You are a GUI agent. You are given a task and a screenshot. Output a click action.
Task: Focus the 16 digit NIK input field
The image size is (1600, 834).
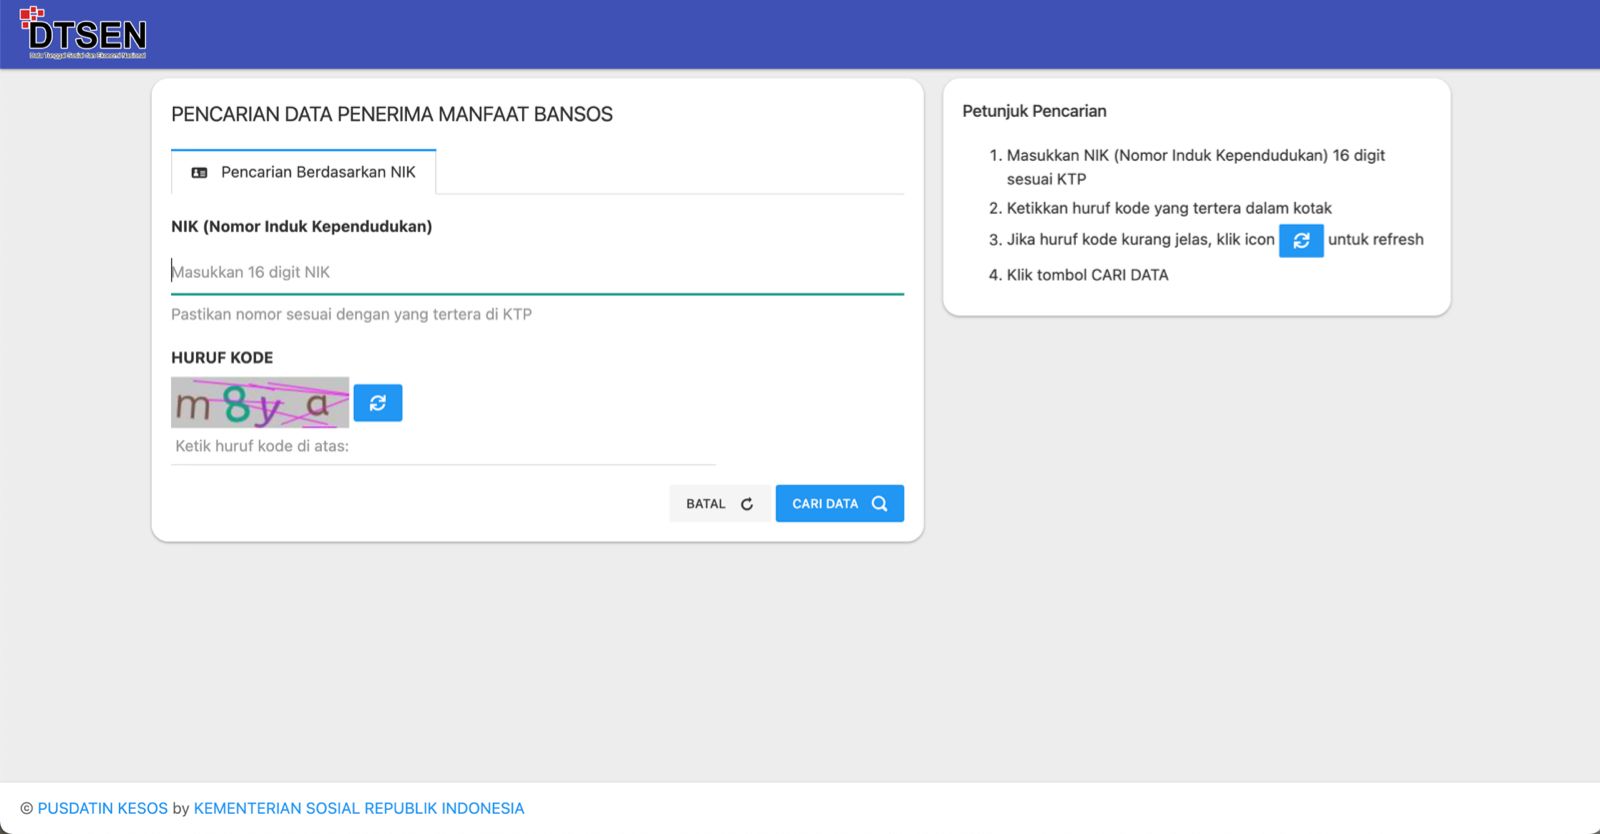tap(536, 272)
